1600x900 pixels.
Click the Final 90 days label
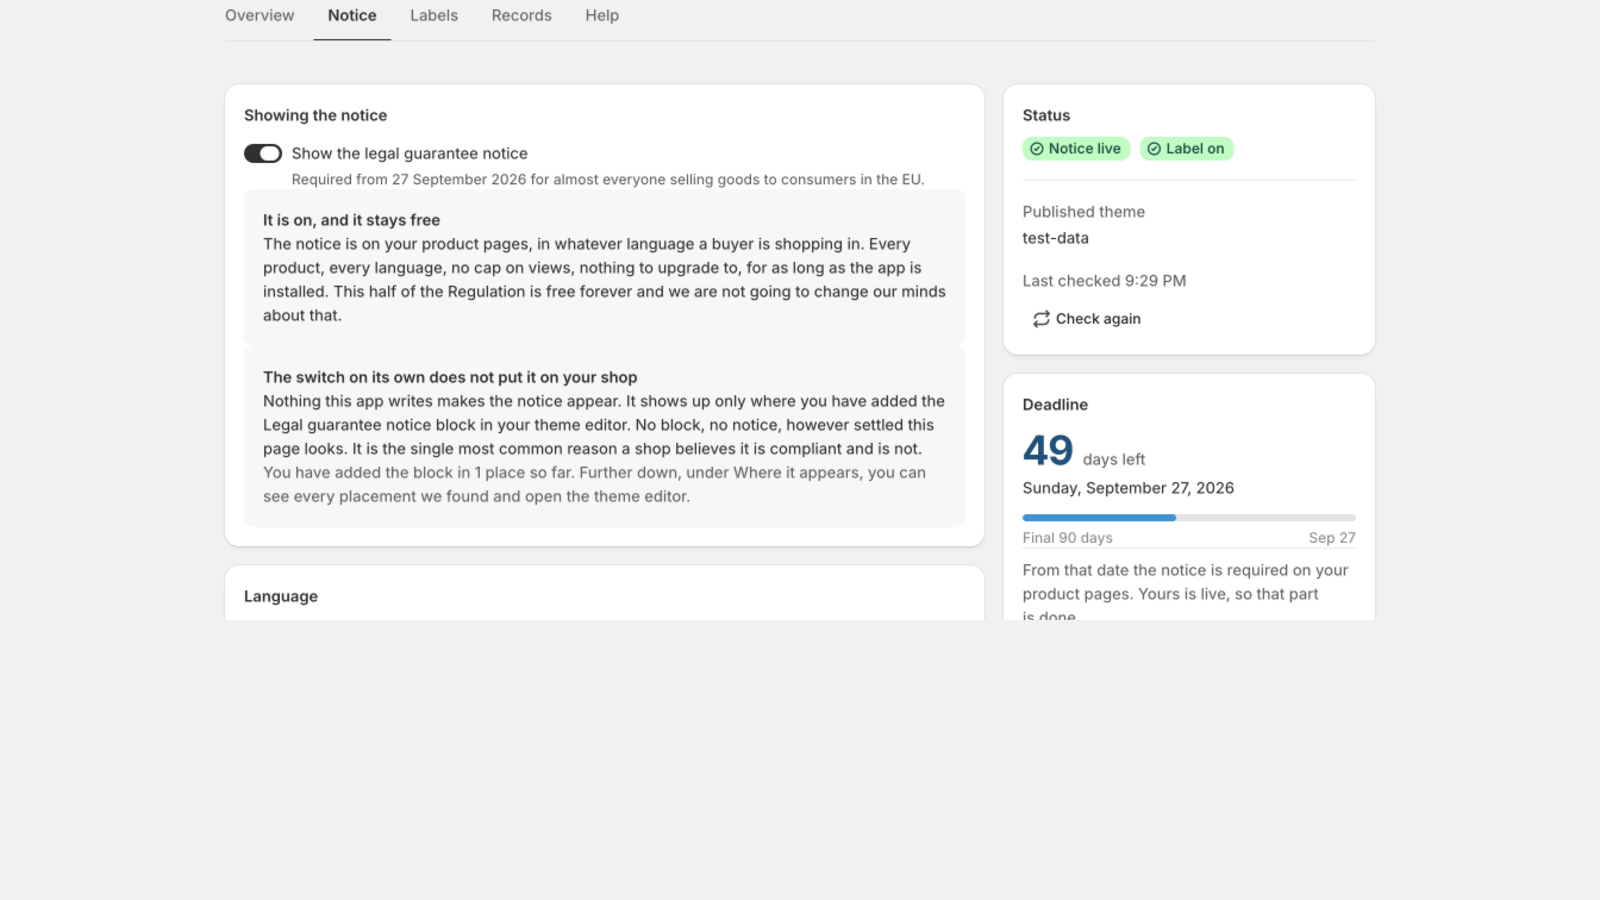pyautogui.click(x=1067, y=538)
